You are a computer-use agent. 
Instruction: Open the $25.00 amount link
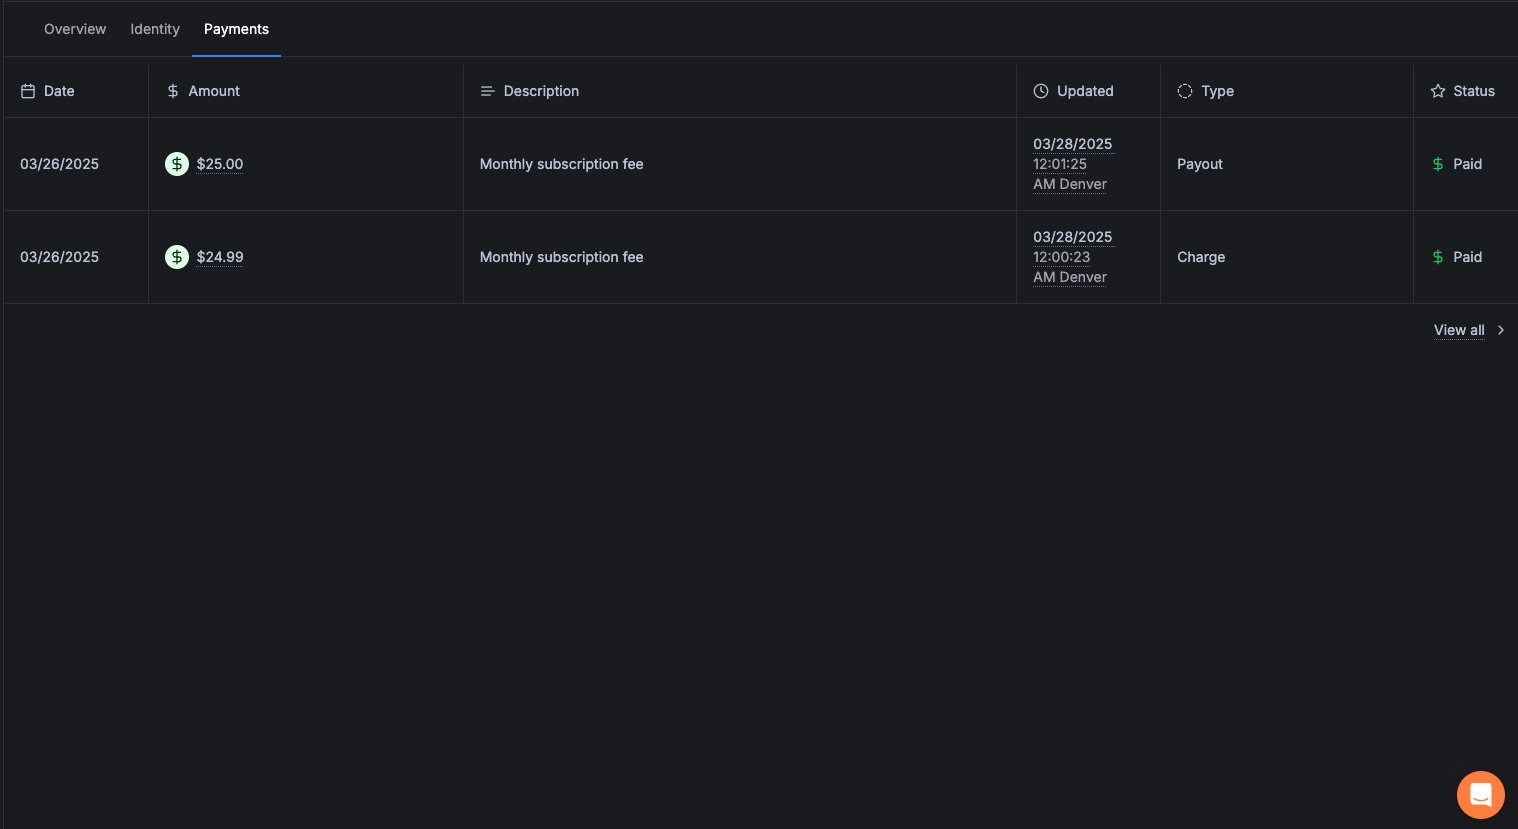click(219, 163)
